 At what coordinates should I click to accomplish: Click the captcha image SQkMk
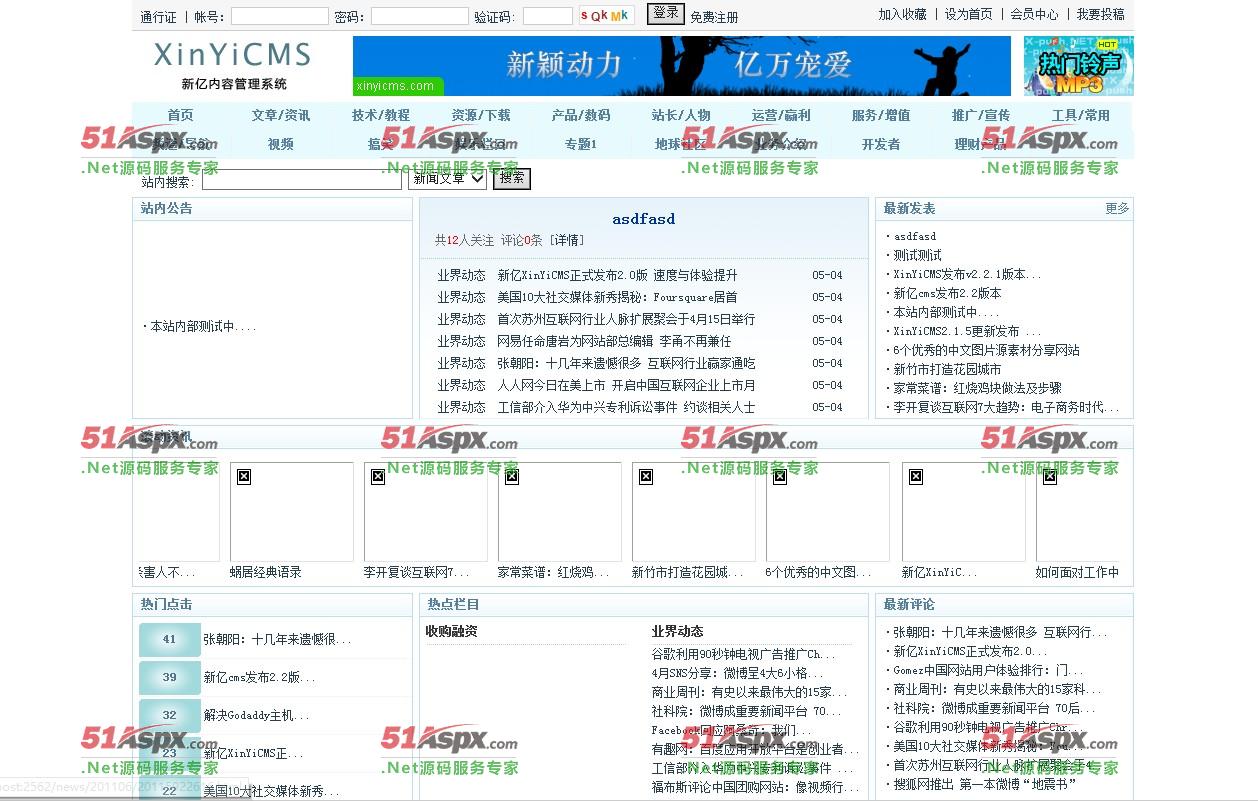click(x=606, y=15)
